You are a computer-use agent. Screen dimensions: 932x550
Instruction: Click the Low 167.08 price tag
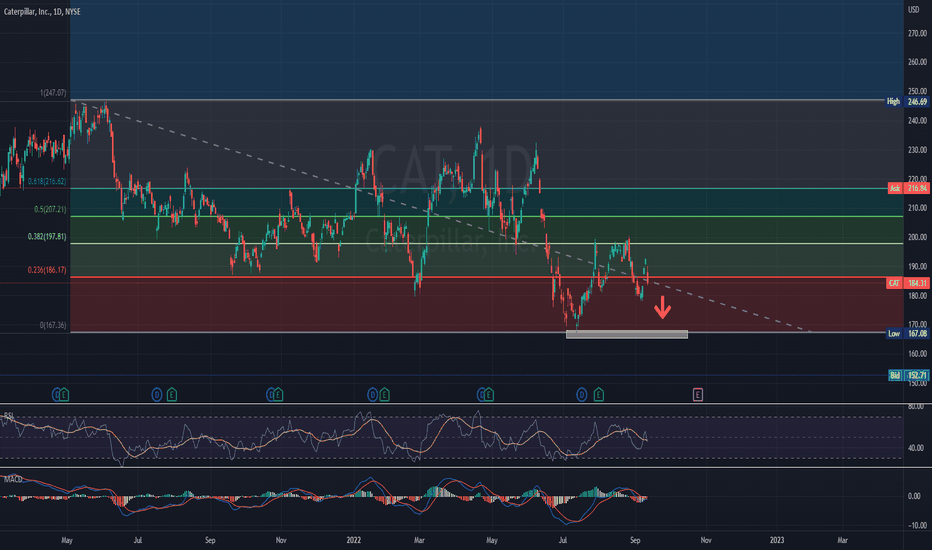[x=908, y=334]
